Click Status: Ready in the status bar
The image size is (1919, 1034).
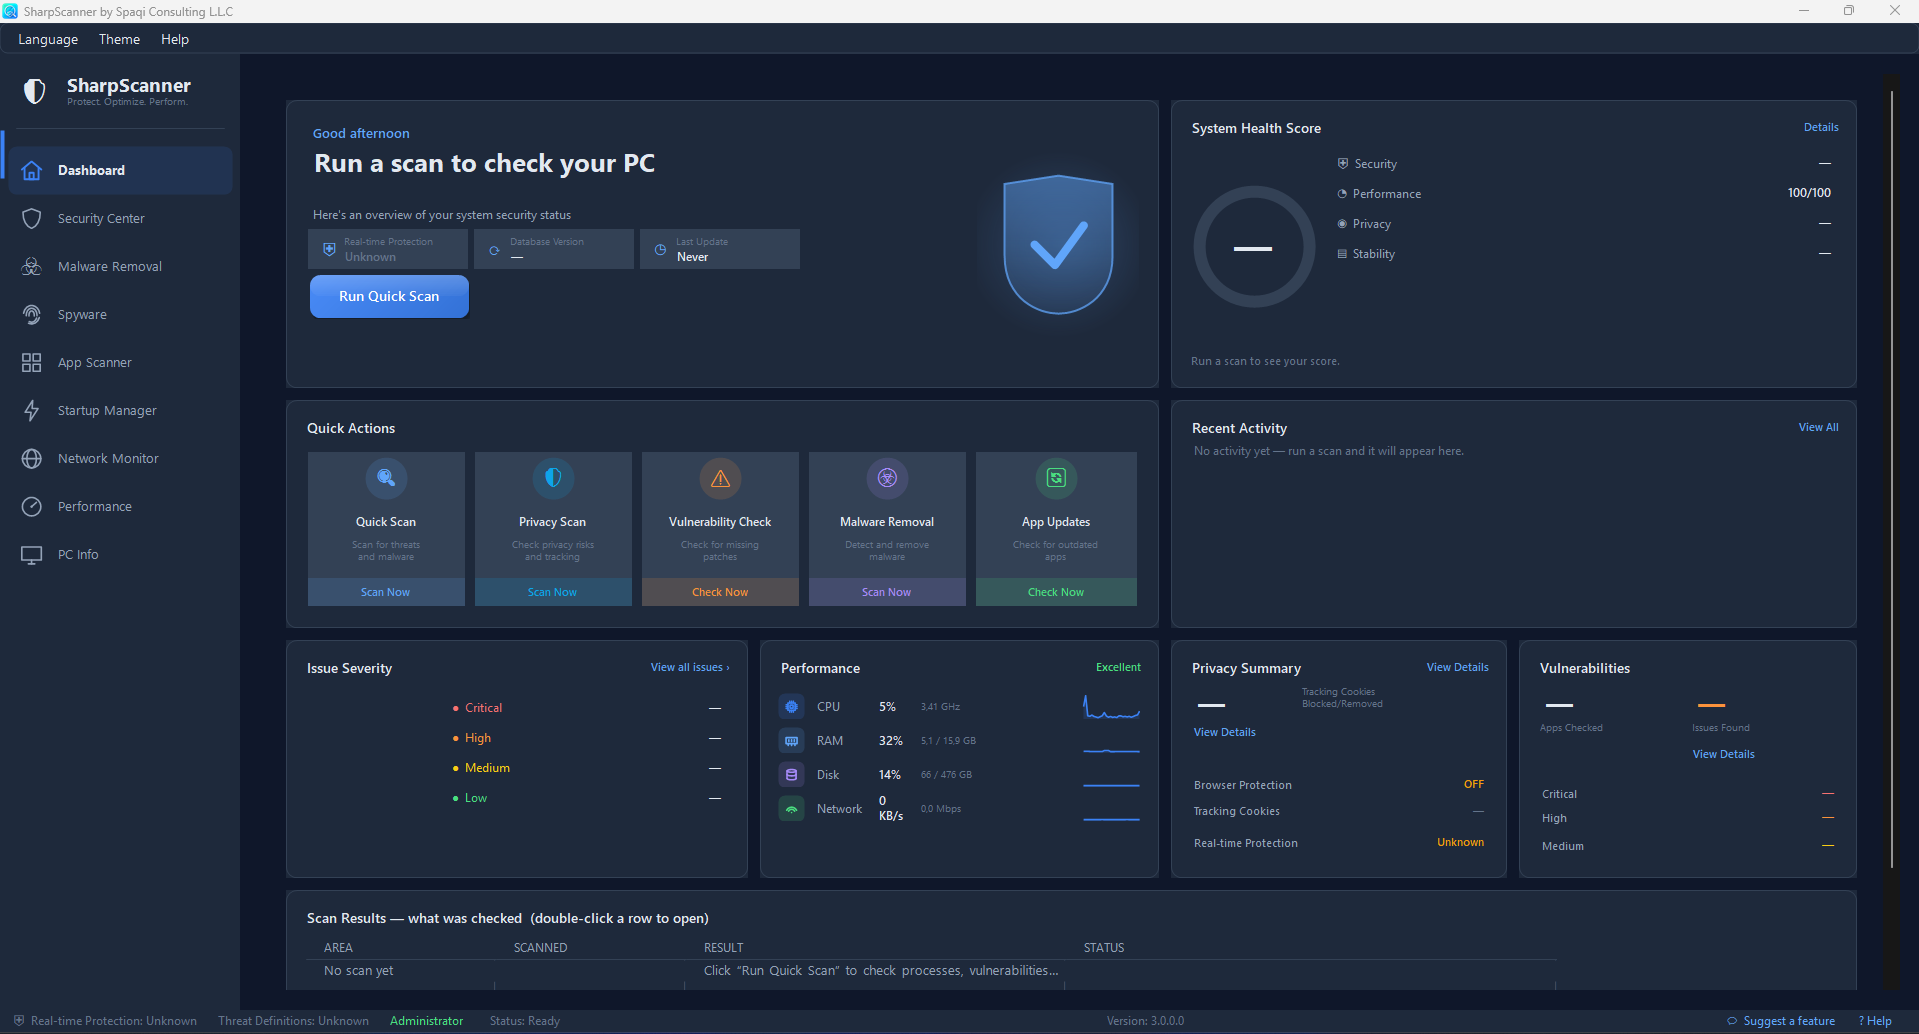(x=525, y=1021)
